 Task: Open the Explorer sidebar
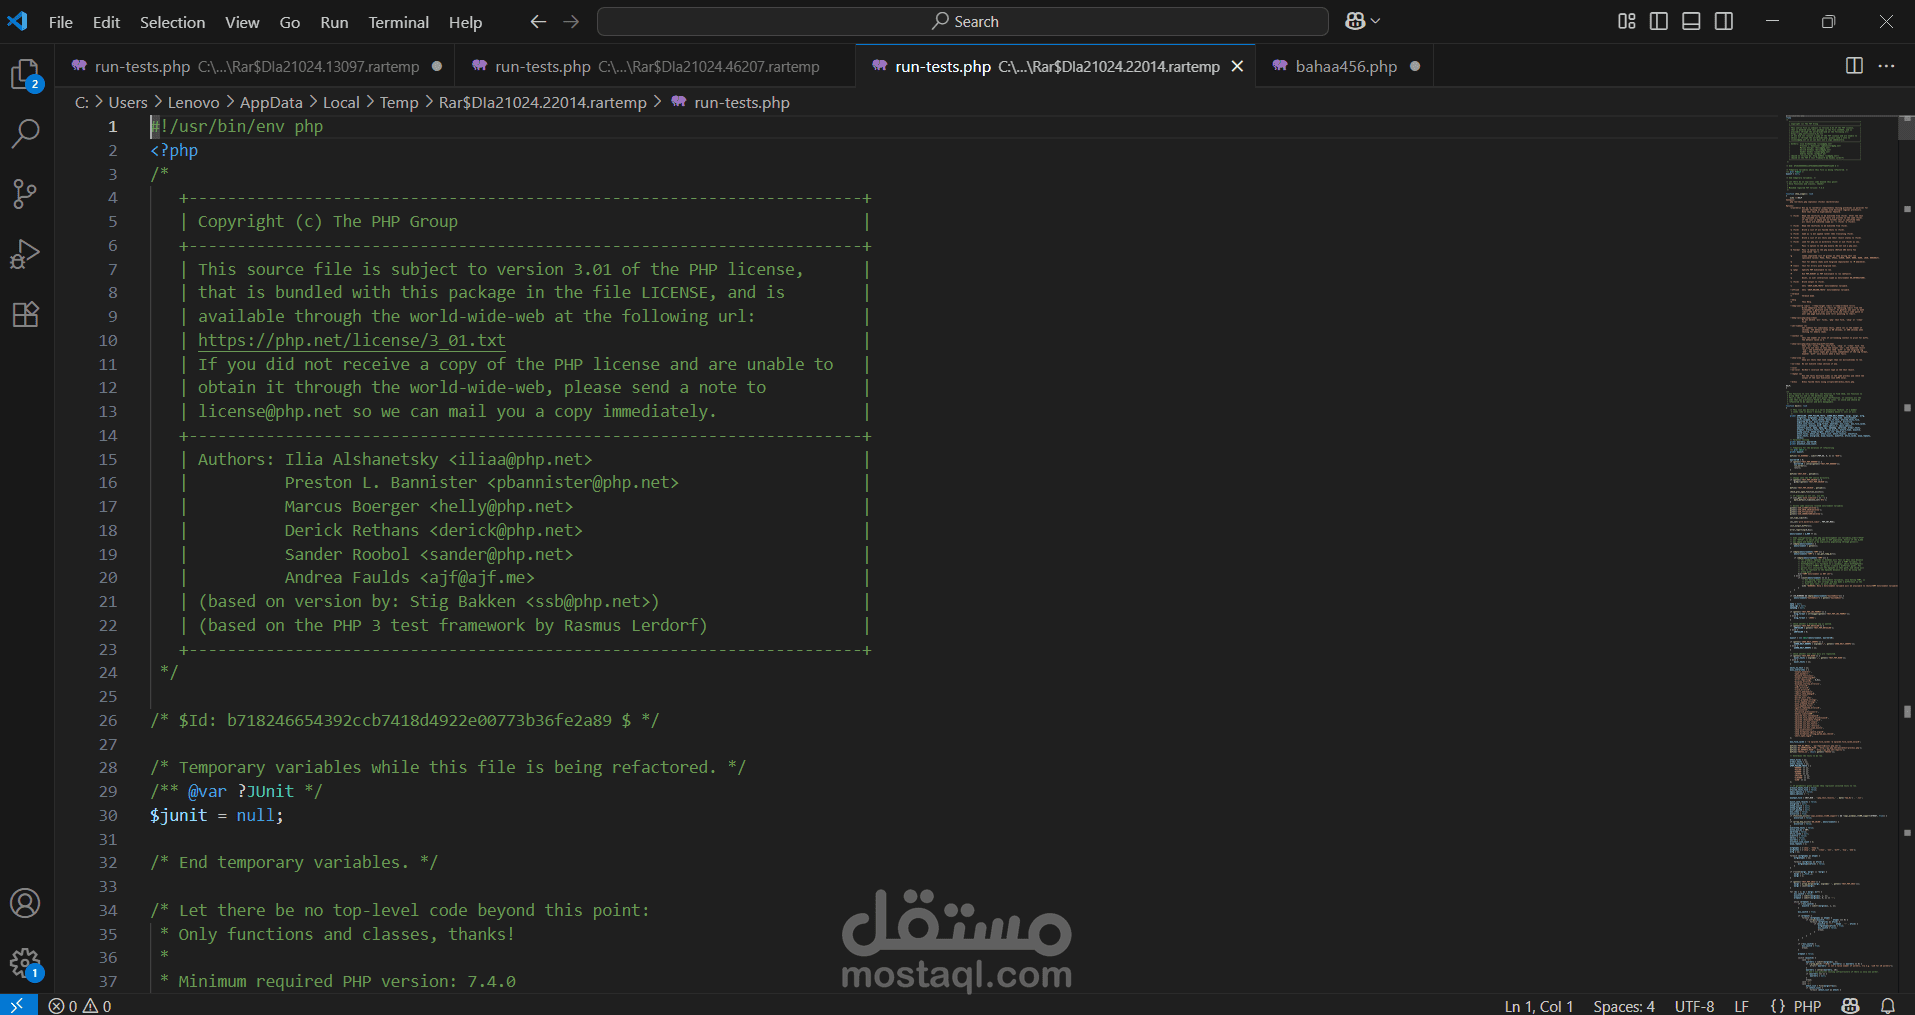[x=25, y=75]
